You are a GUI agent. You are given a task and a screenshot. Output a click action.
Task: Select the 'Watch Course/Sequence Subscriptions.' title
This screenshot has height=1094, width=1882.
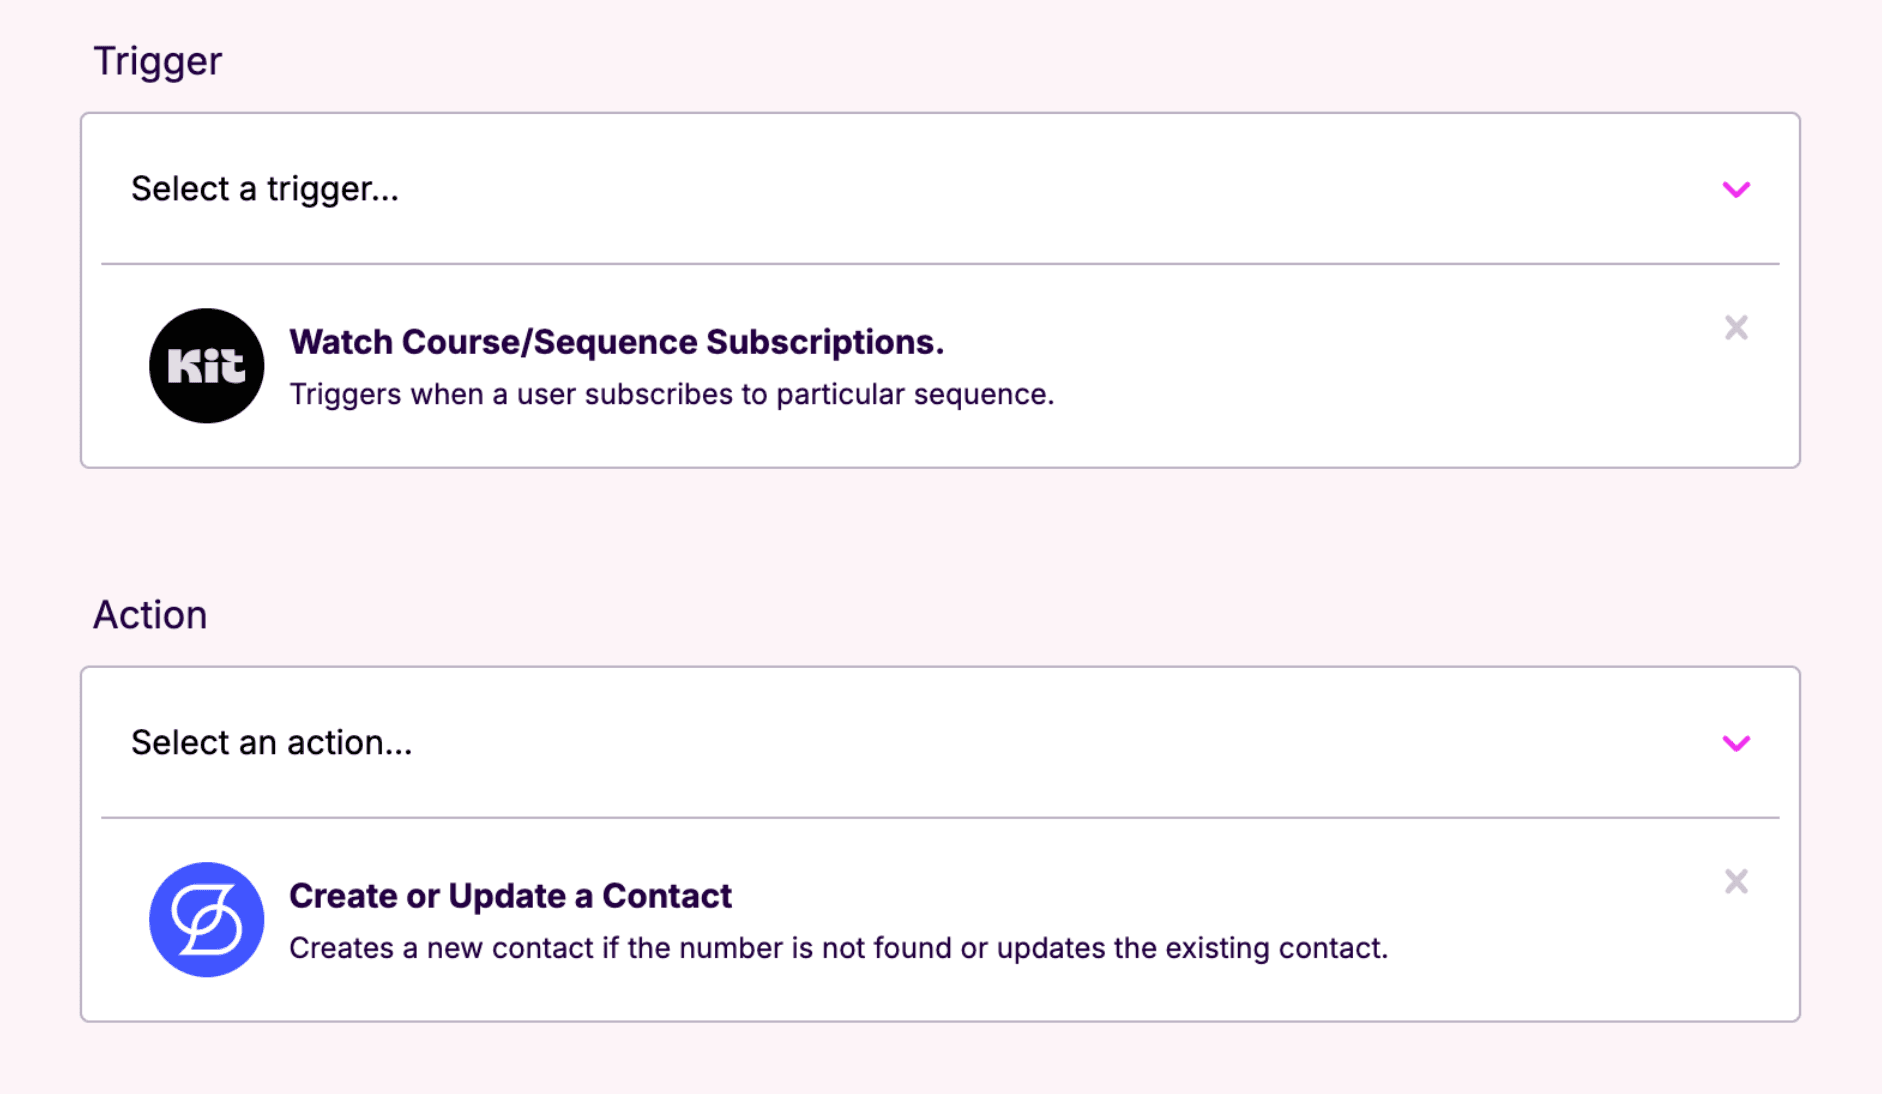[x=616, y=342]
